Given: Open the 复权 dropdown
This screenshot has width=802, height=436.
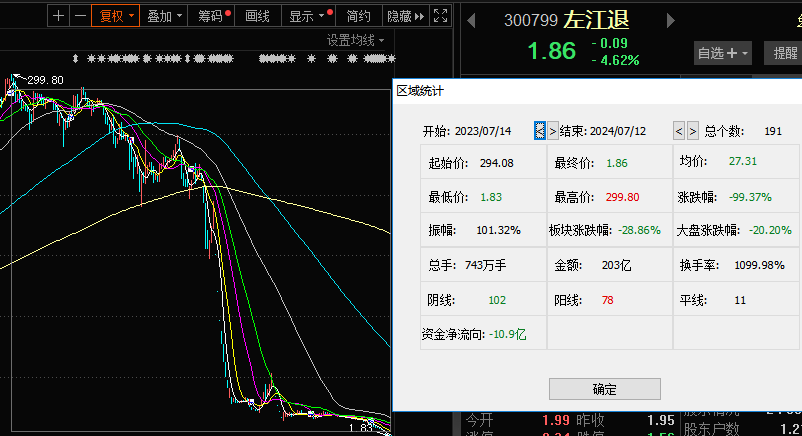Looking at the screenshot, I should click(114, 16).
